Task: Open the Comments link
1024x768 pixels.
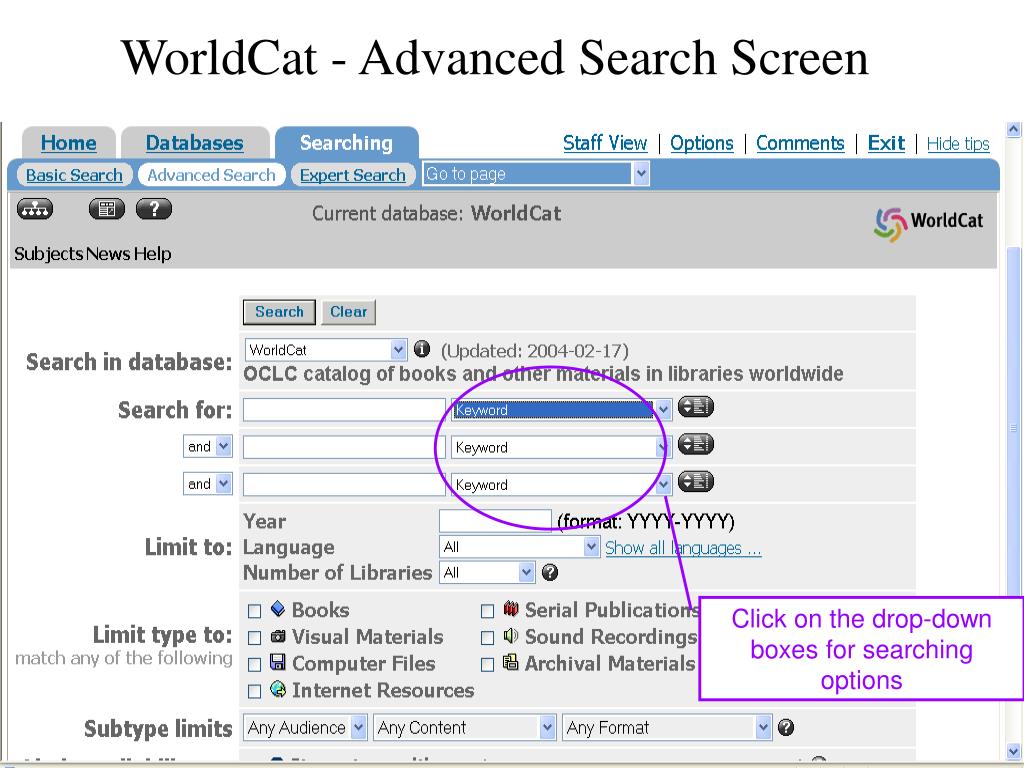Action: point(800,143)
